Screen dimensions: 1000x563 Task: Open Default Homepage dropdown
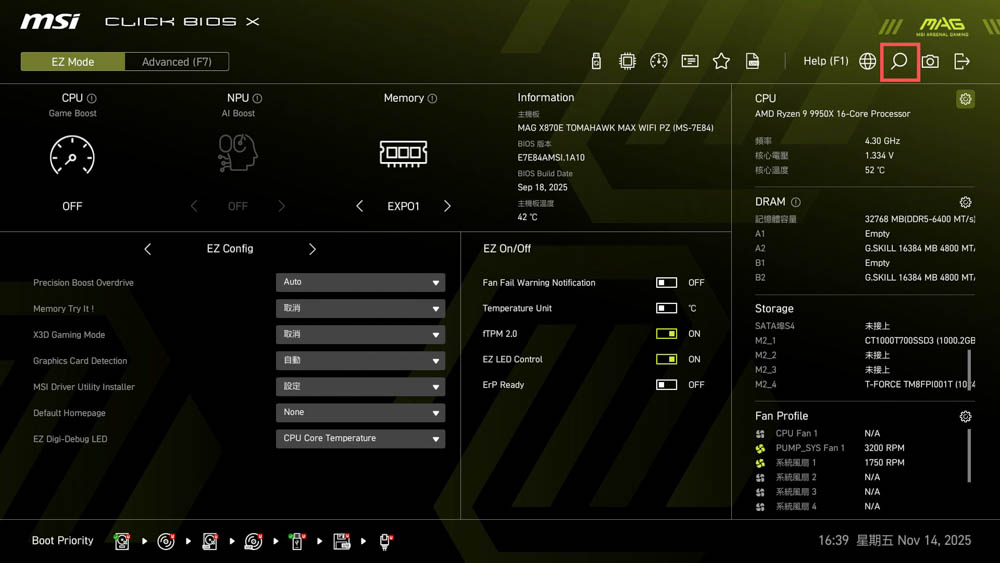point(360,412)
